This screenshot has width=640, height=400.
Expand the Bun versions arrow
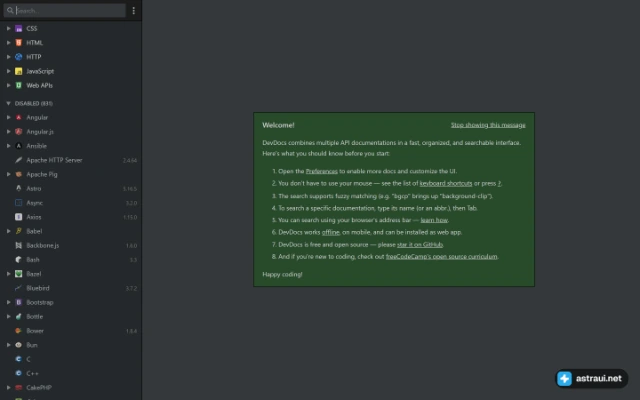coord(8,345)
